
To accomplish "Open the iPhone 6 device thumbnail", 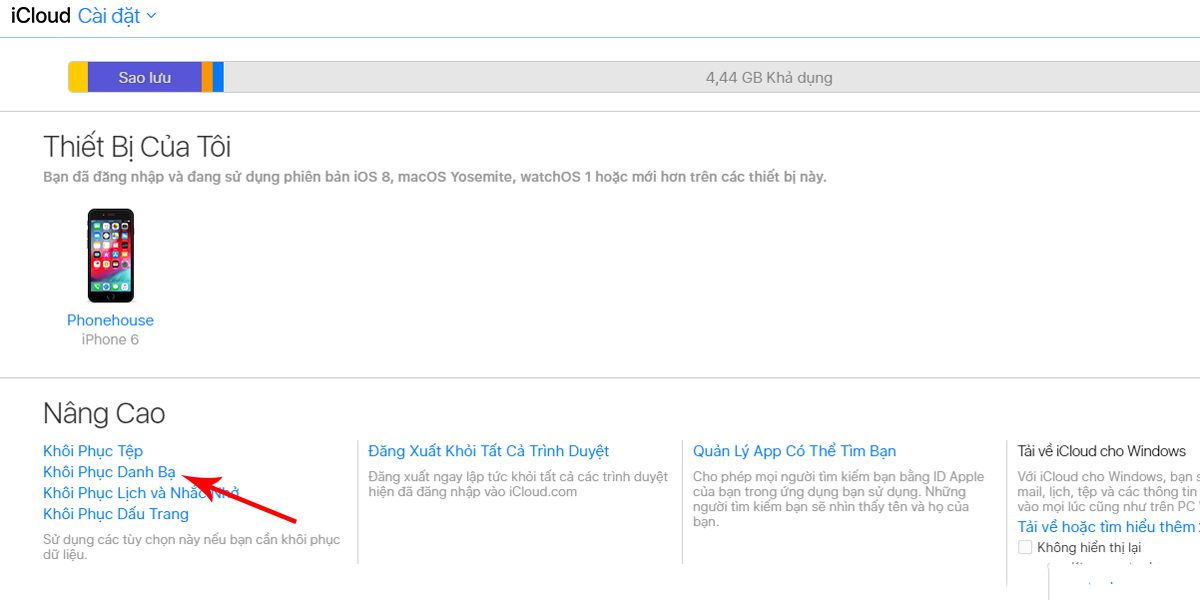I will click(110, 255).
